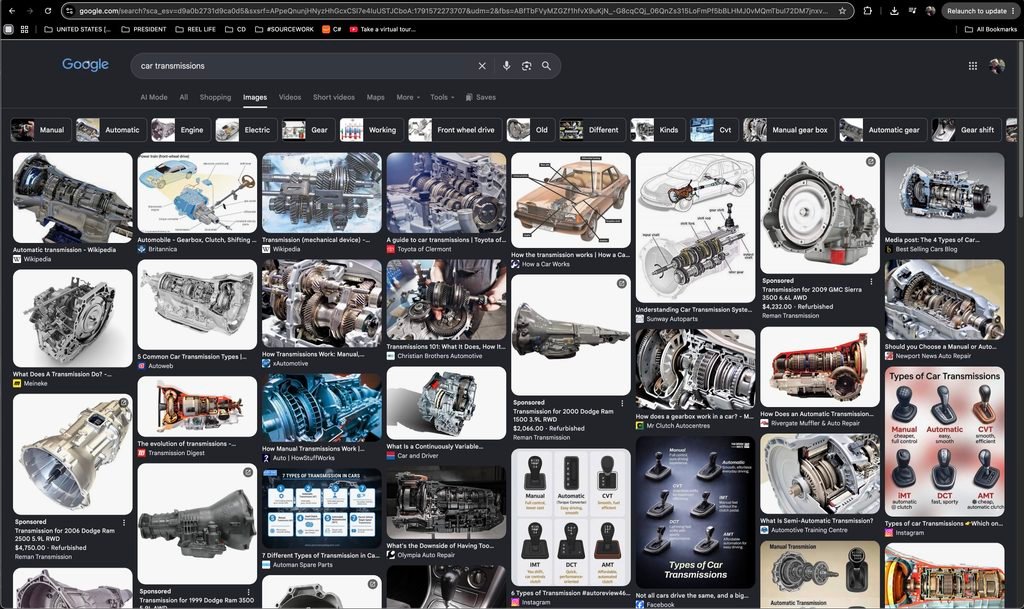This screenshot has width=1024, height=609.
Task: Open the #SOURCEWORK bookmarks folder
Action: (284, 29)
